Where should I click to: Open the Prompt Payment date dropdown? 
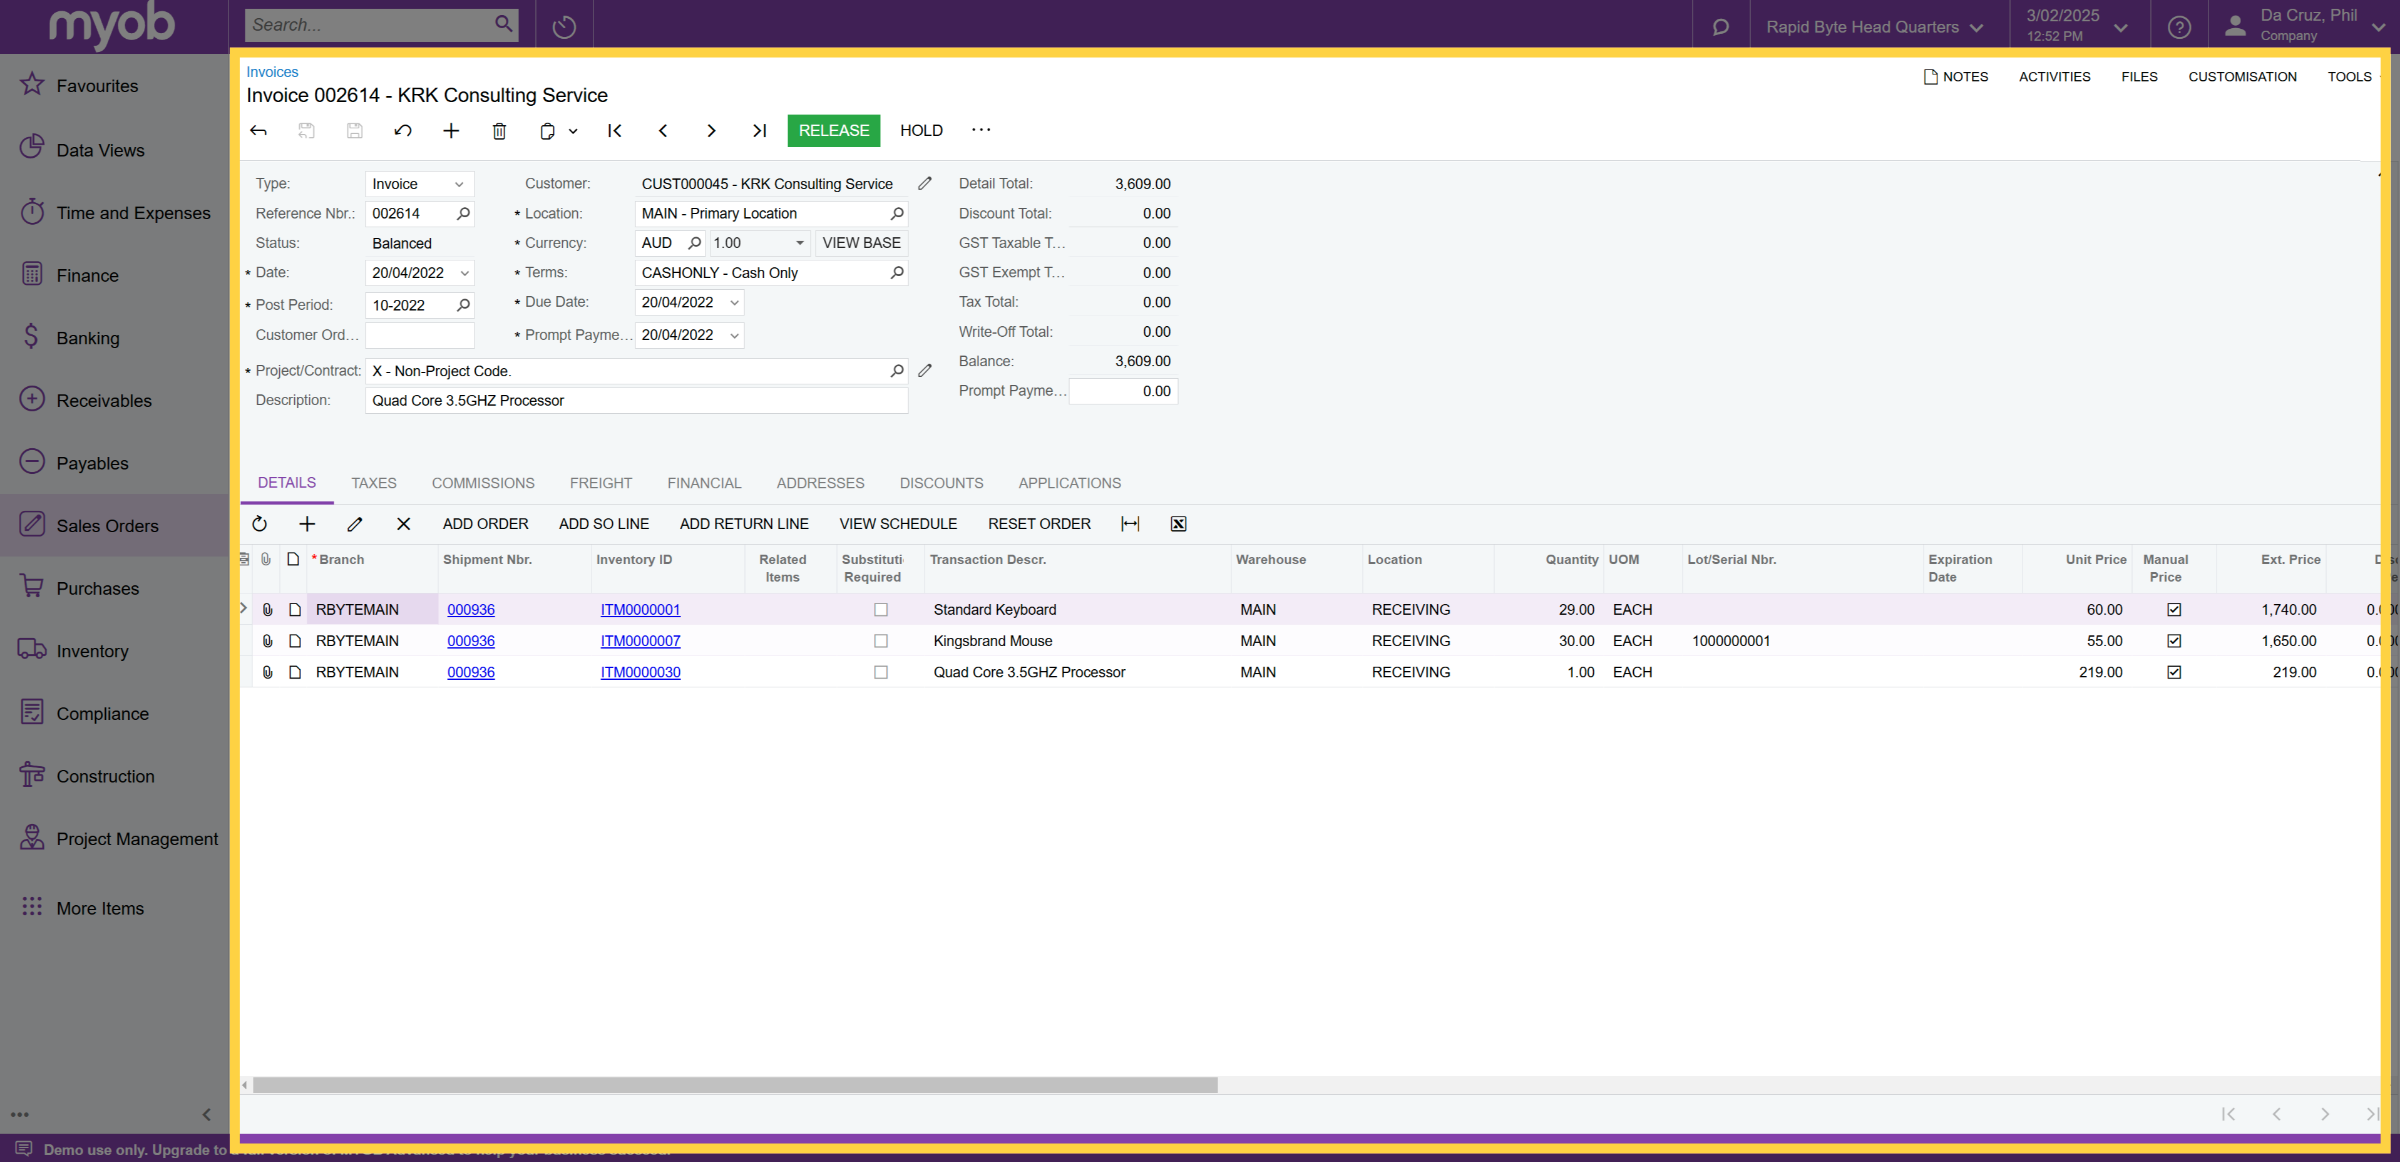(734, 335)
